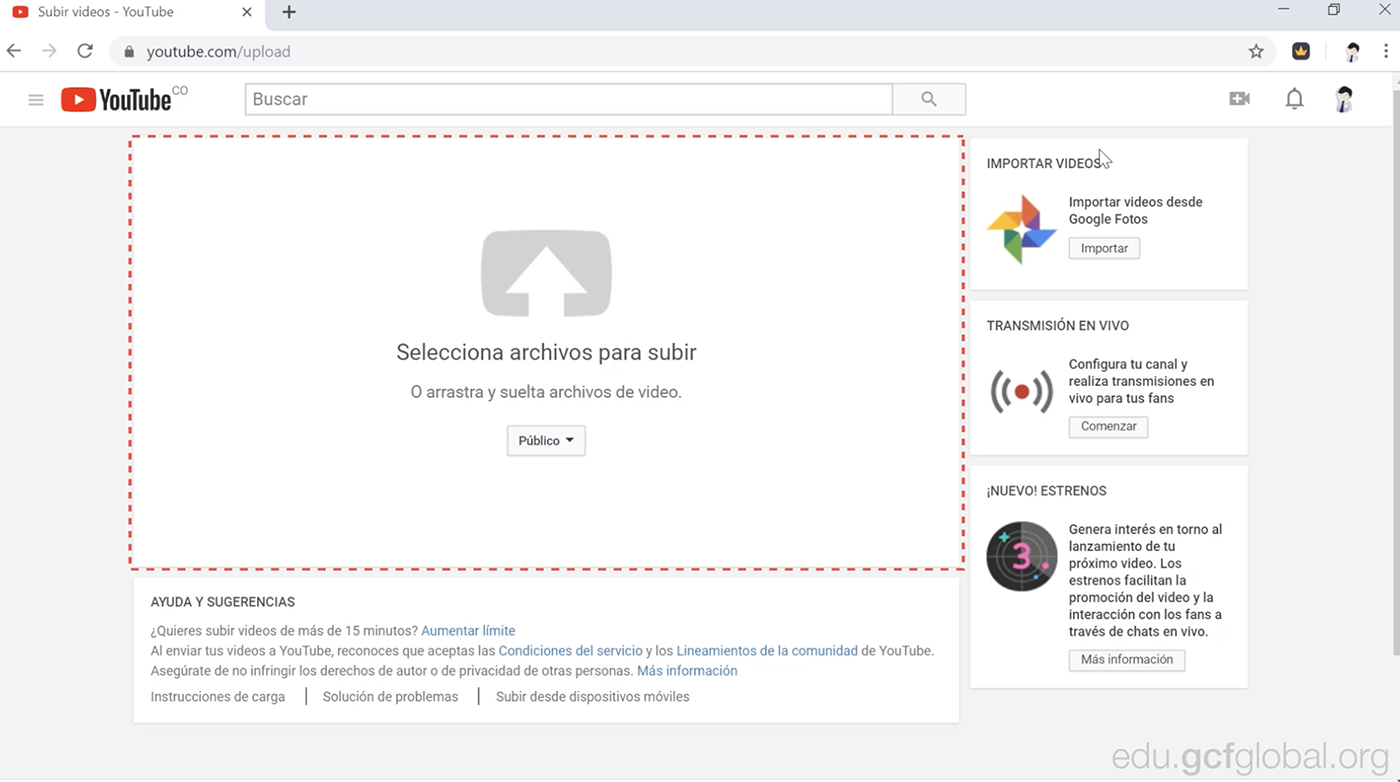Click the search magnifier button

pos(929,99)
